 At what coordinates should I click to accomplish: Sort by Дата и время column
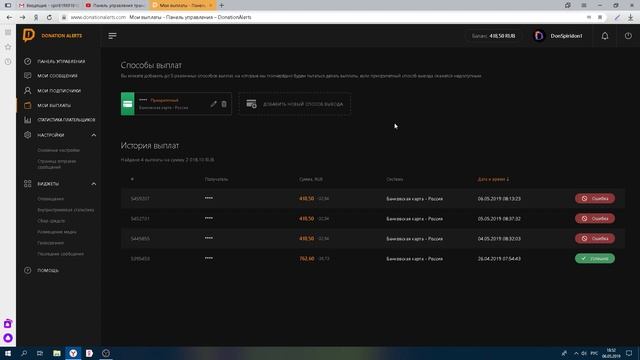coord(493,179)
